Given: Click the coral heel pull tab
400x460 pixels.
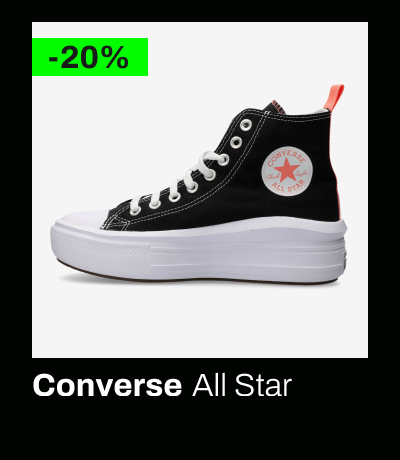Looking at the screenshot, I should [x=335, y=98].
